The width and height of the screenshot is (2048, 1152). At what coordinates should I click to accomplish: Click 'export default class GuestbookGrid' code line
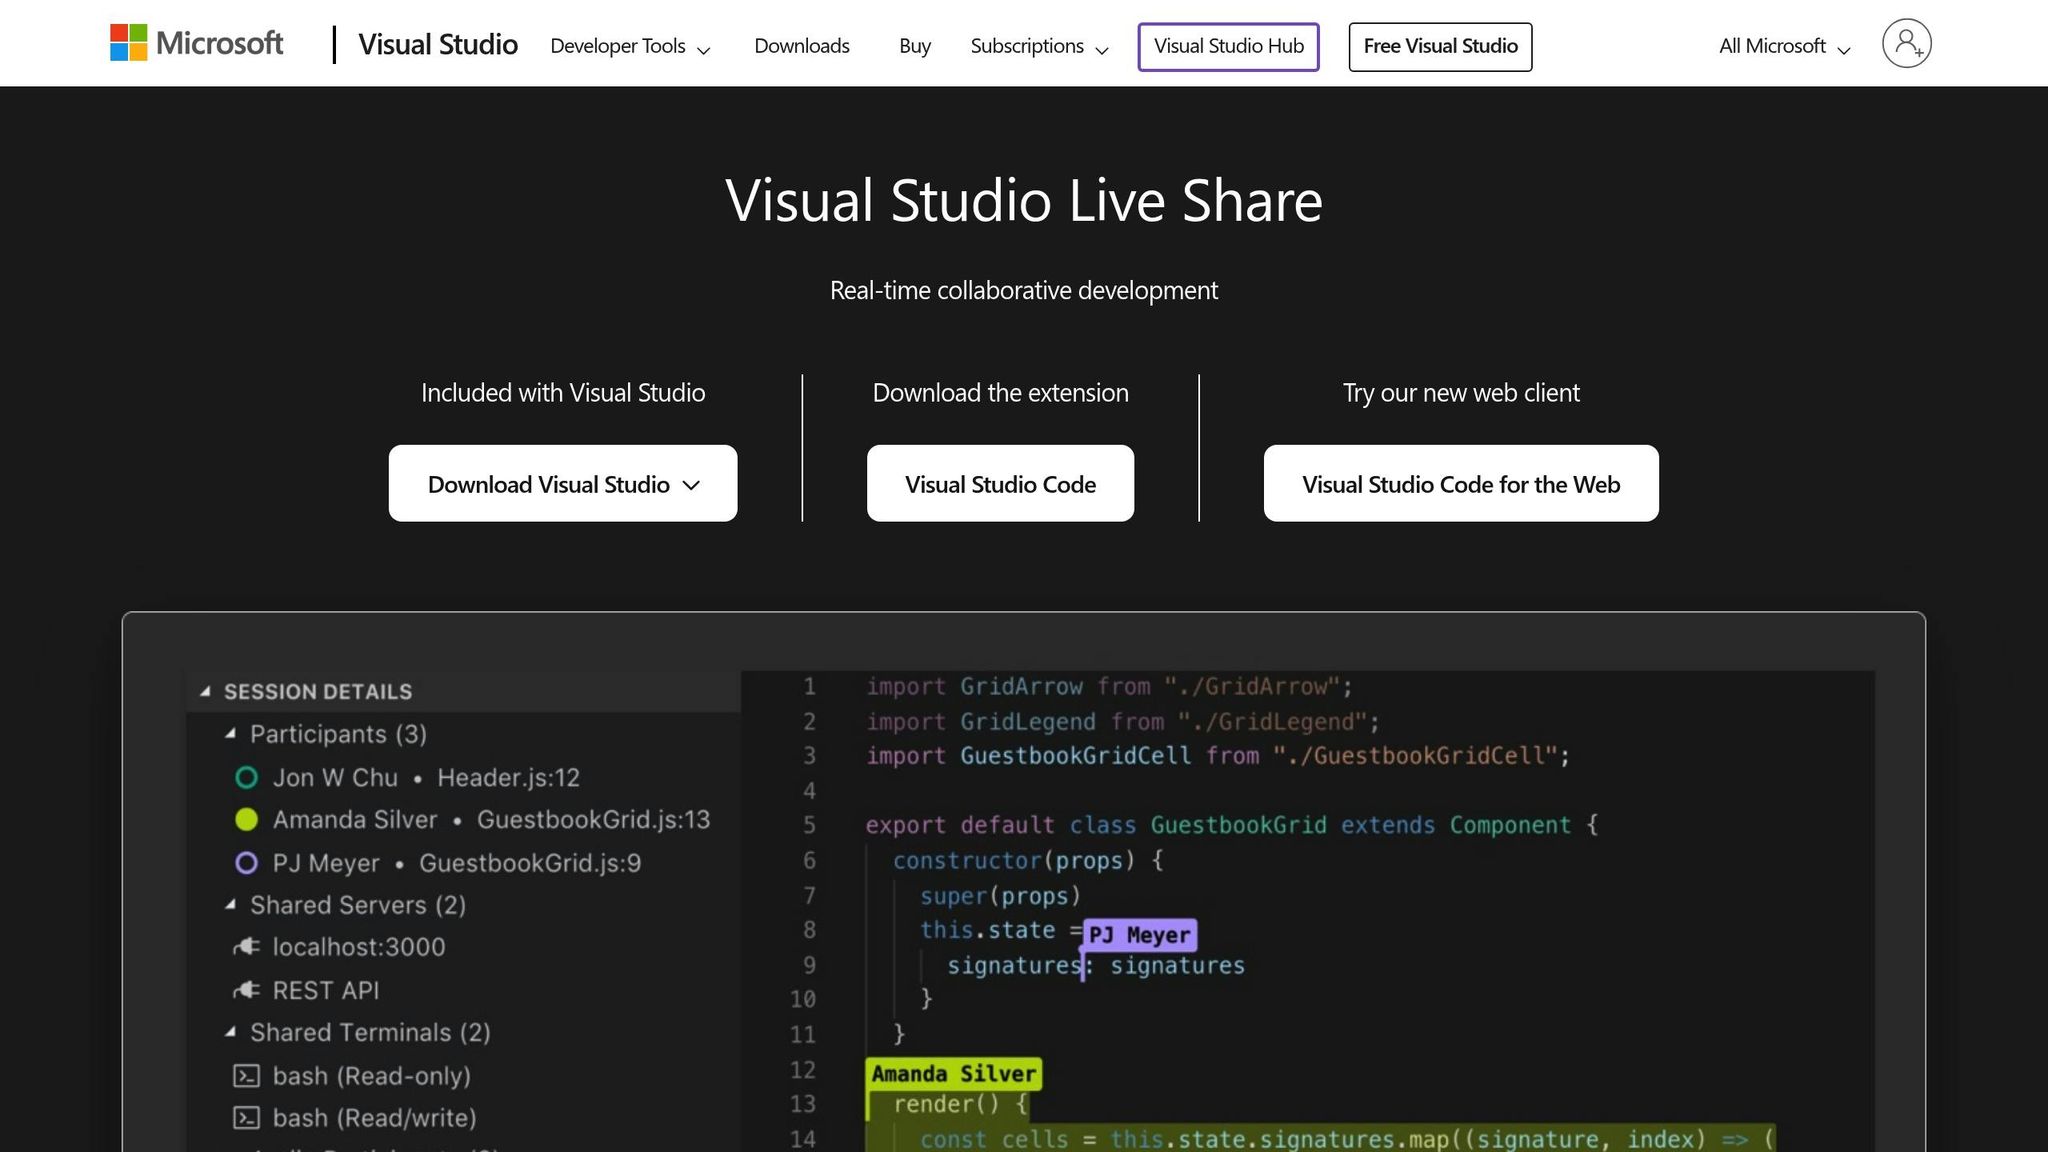click(x=1232, y=825)
